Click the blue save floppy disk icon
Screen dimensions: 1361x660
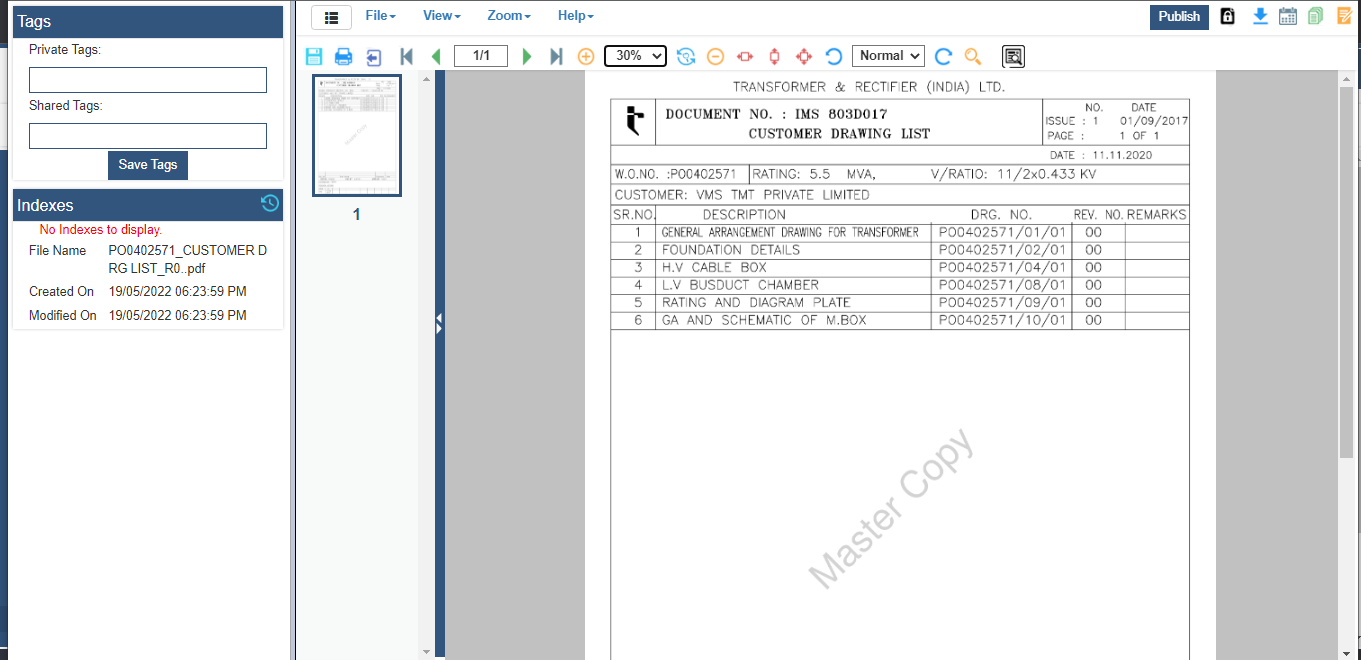pos(313,57)
